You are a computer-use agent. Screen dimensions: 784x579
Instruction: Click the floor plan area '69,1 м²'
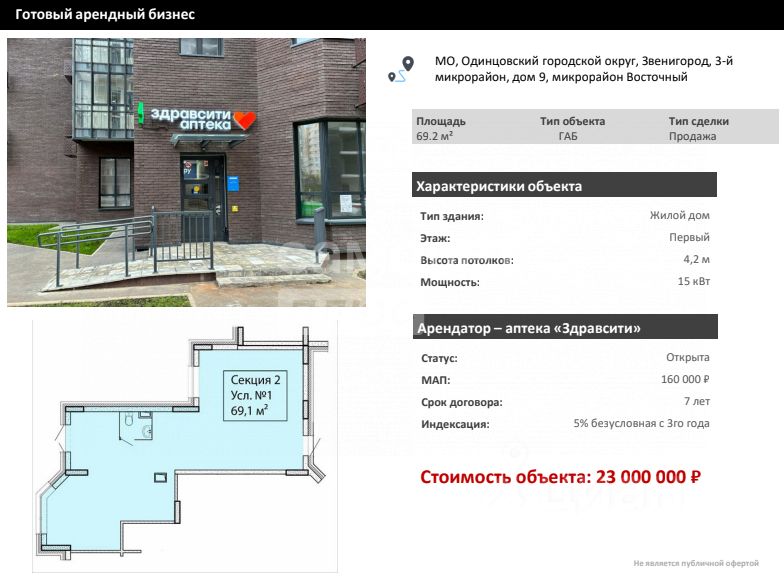[x=249, y=410]
